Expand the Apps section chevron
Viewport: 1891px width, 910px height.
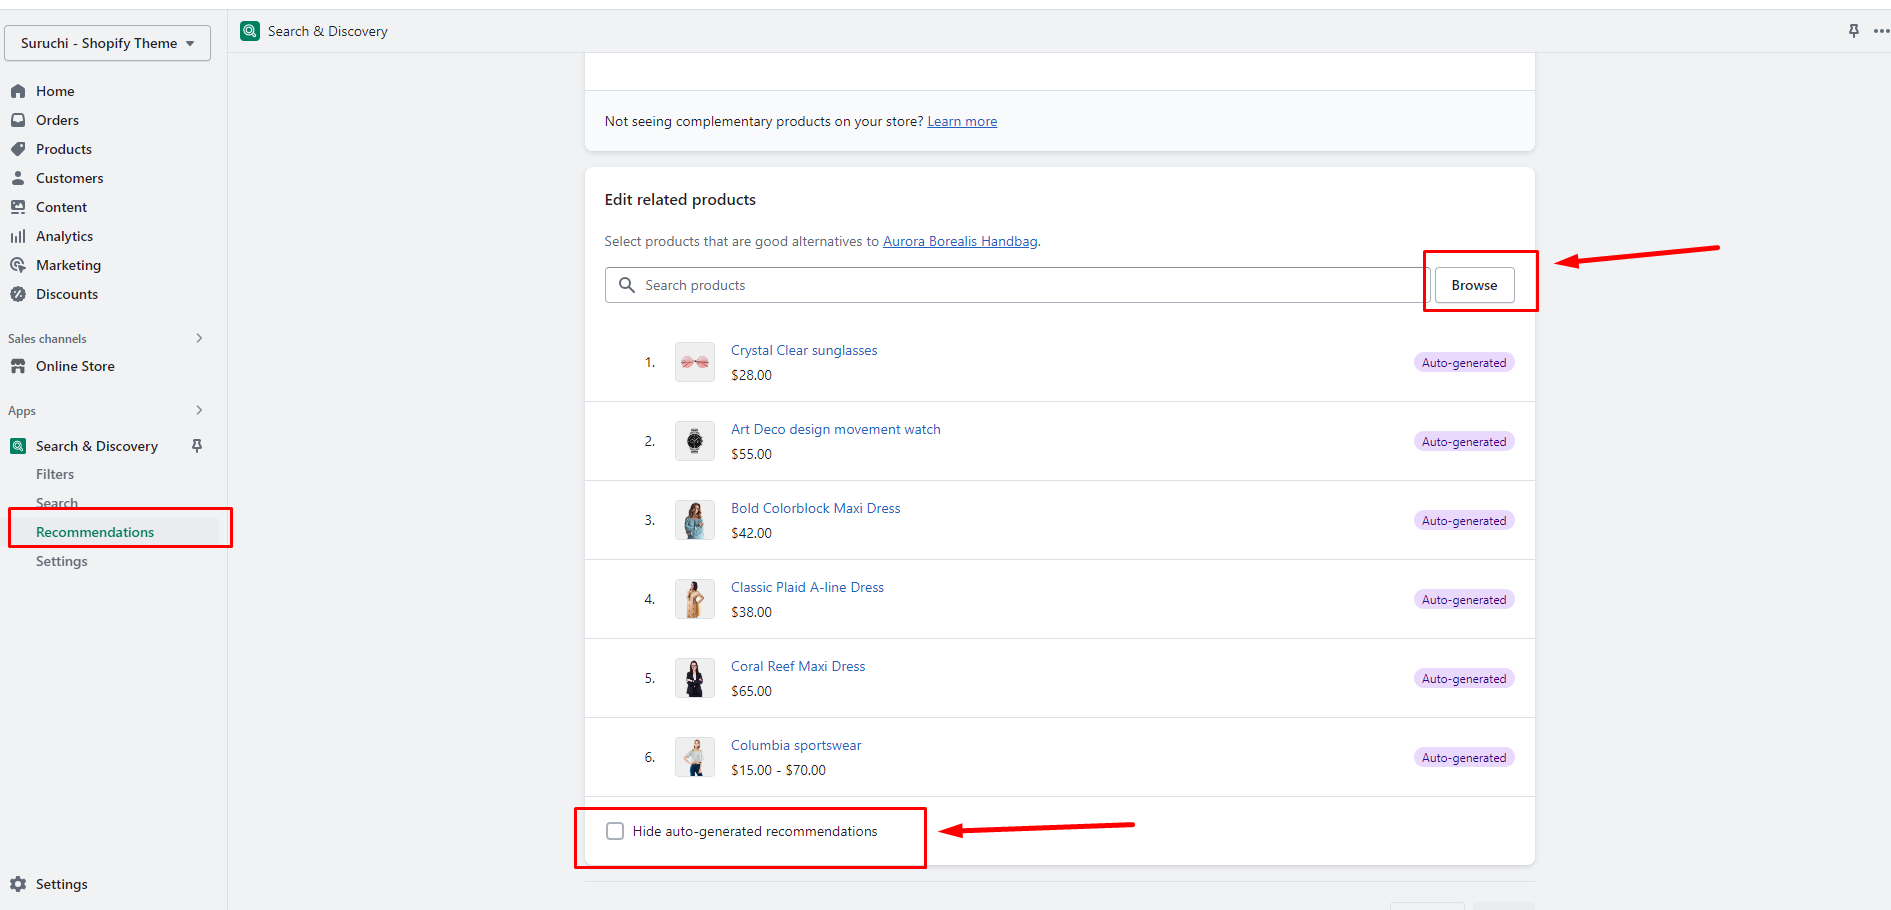click(x=199, y=410)
